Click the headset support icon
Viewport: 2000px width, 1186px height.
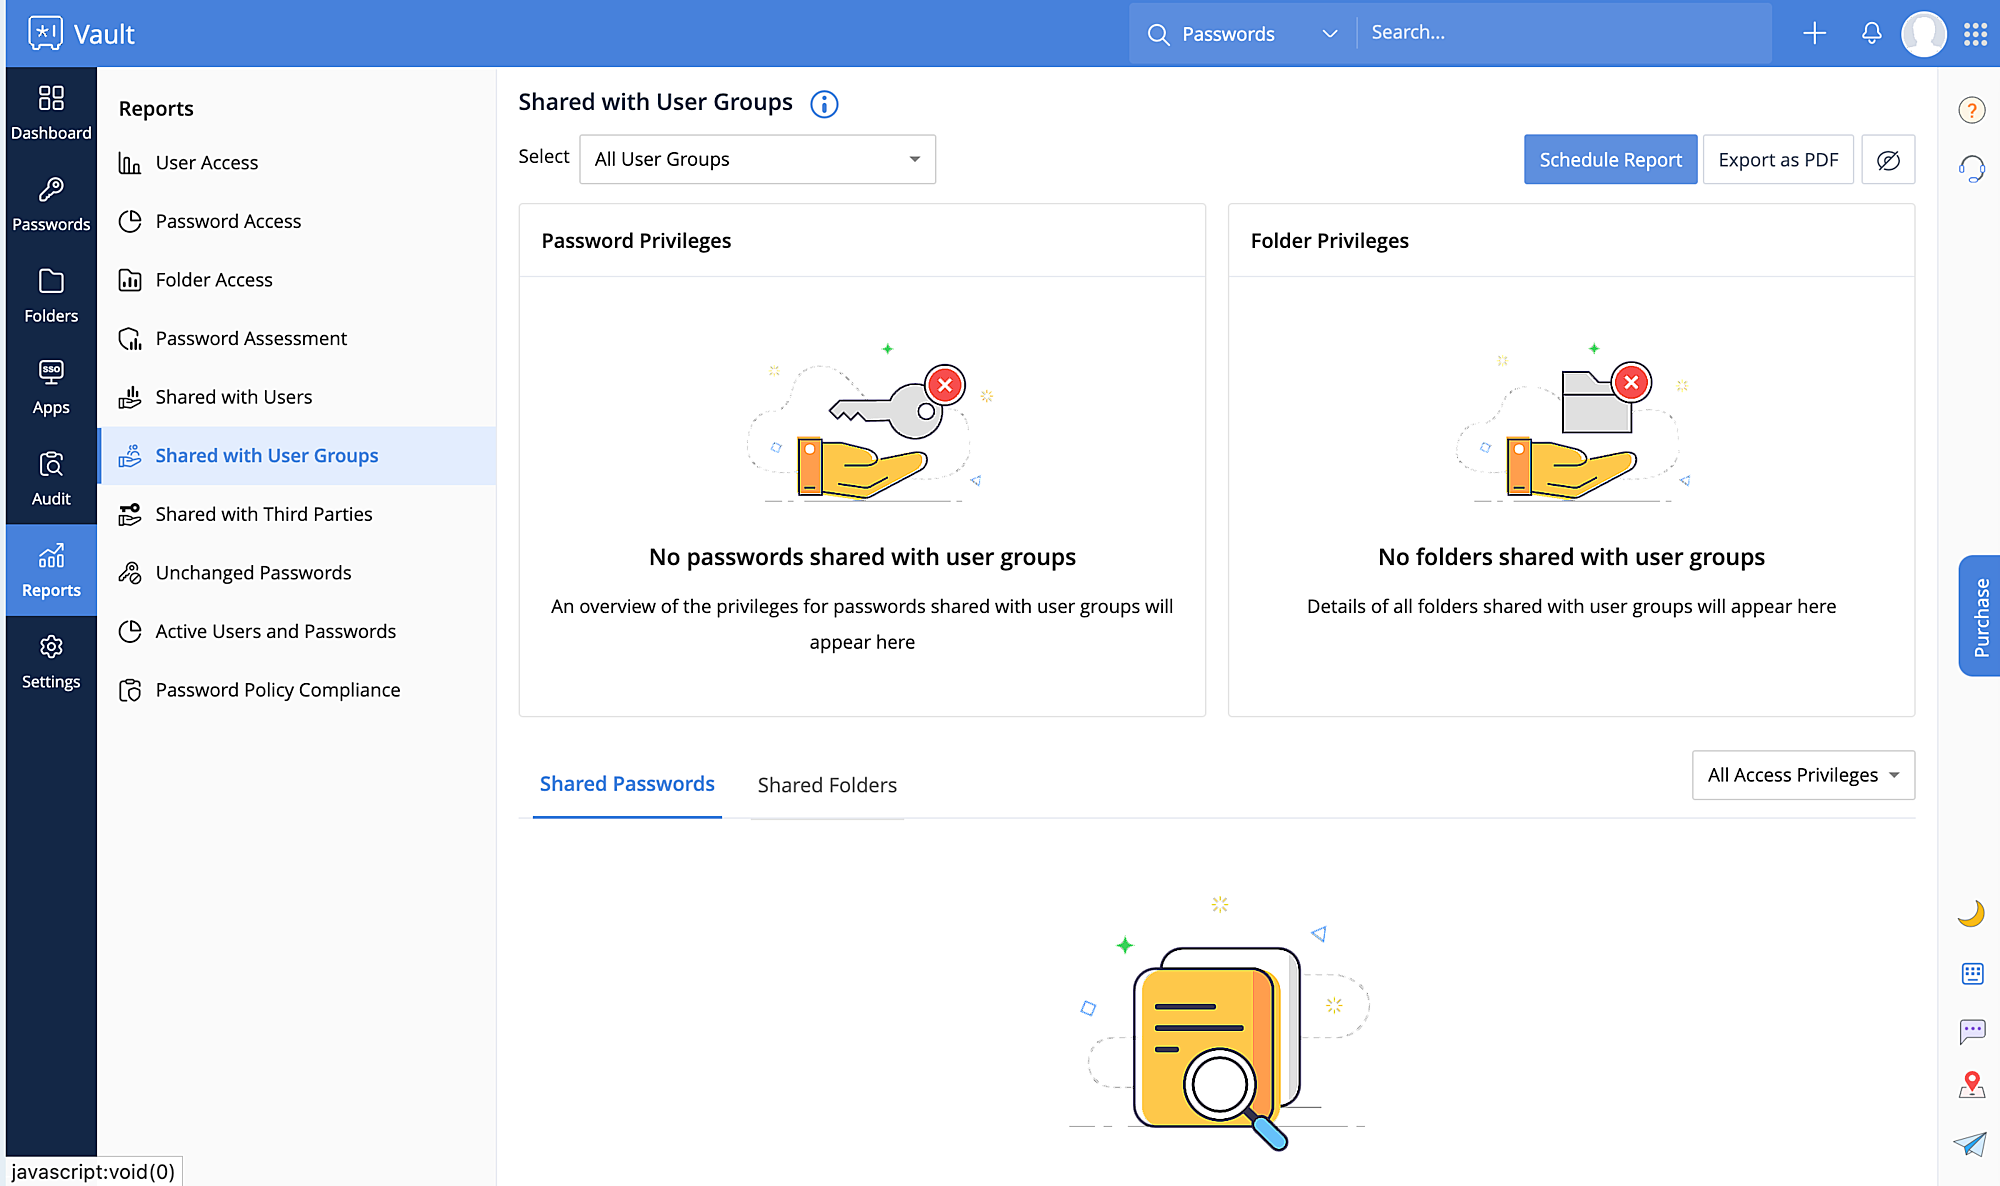tap(1971, 168)
